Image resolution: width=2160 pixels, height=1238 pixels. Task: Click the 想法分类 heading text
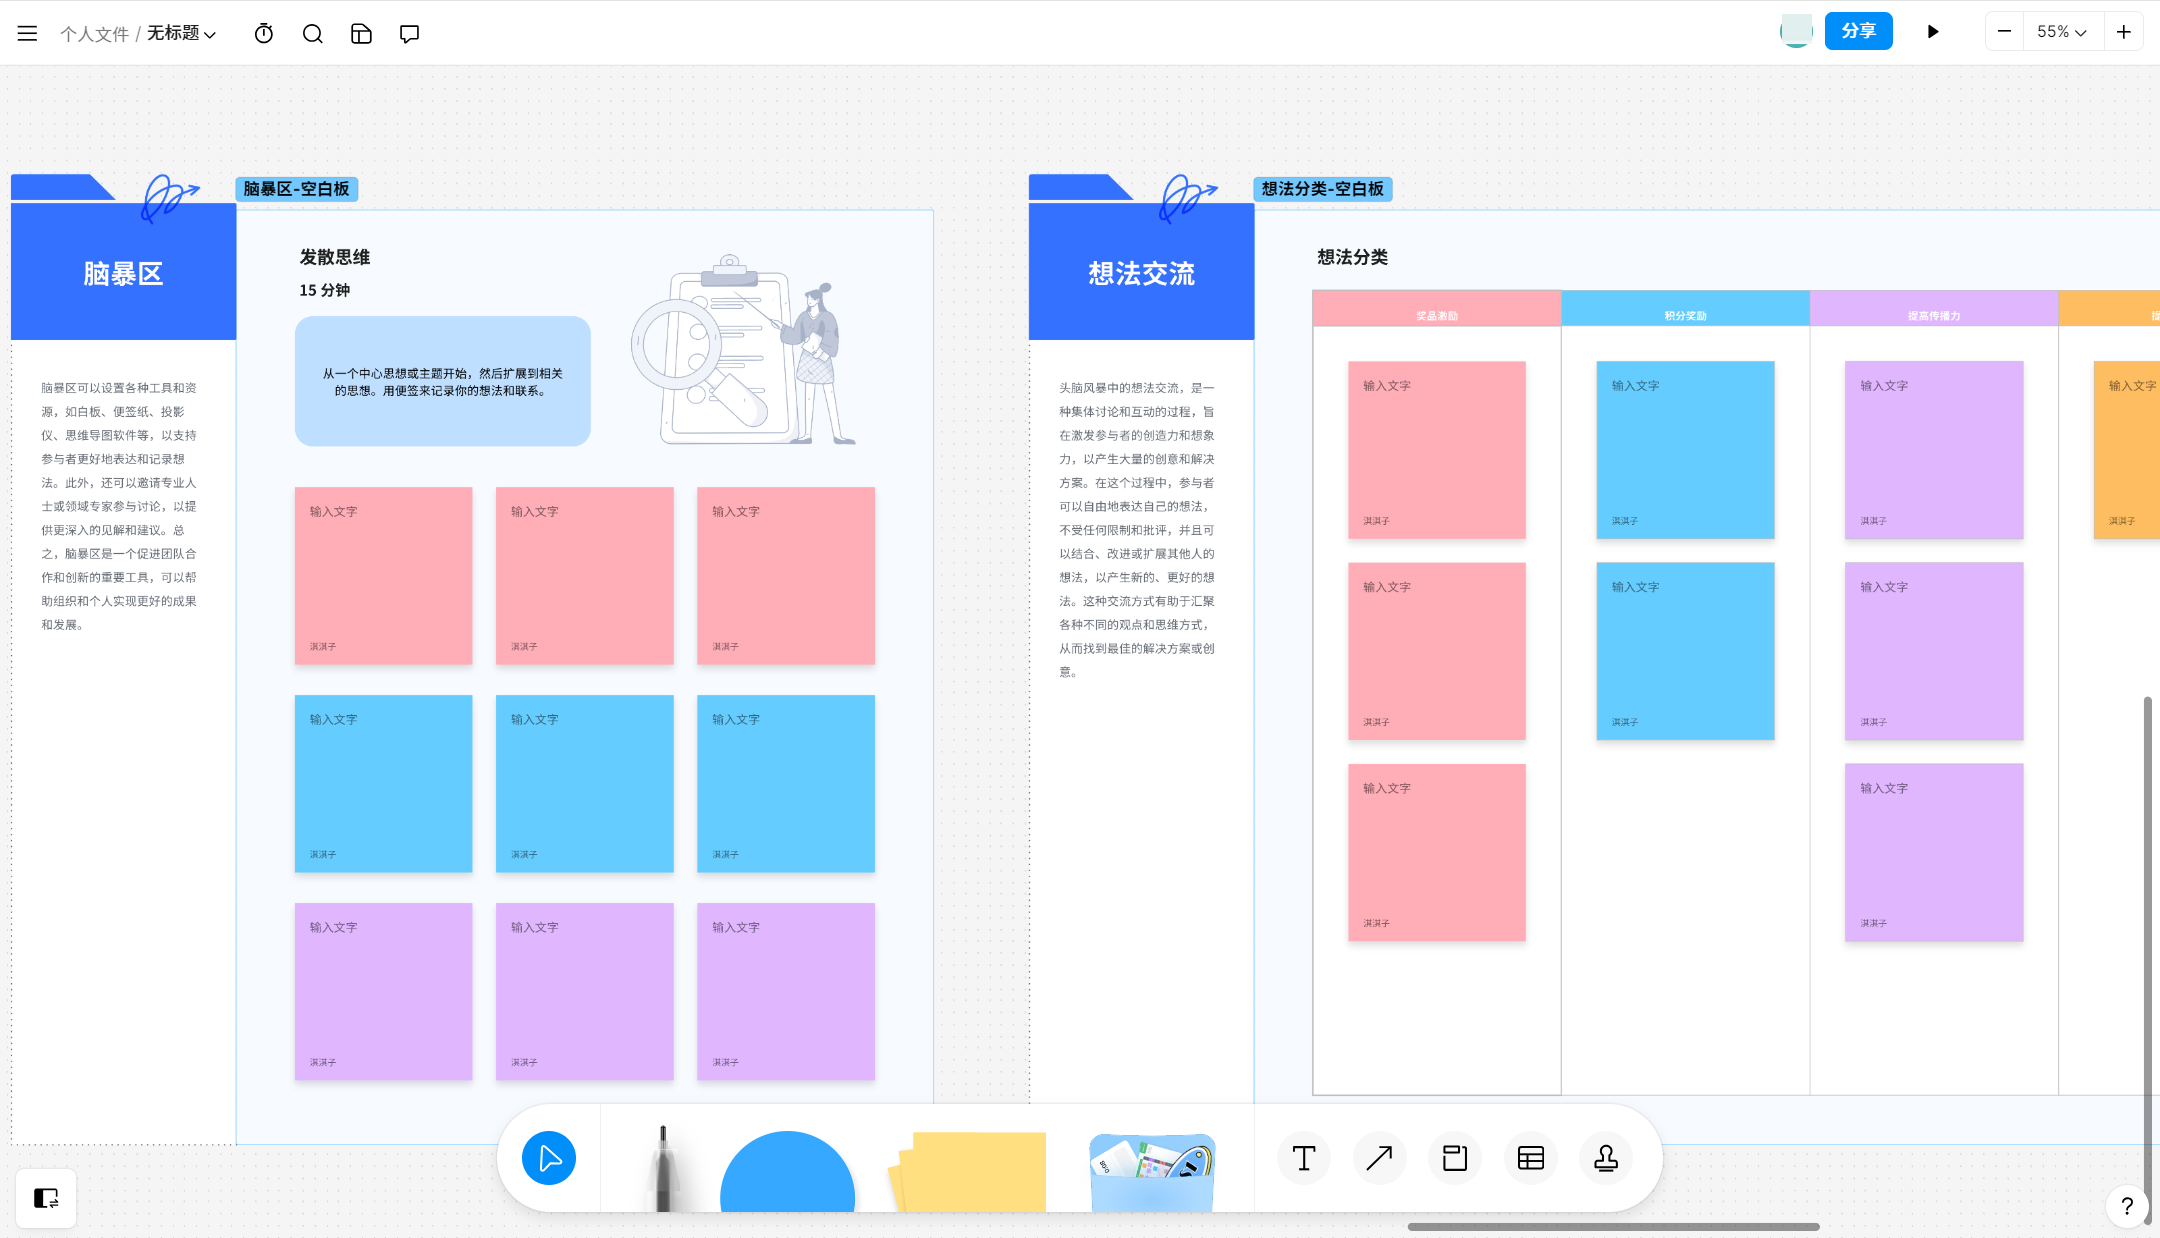click(1352, 257)
